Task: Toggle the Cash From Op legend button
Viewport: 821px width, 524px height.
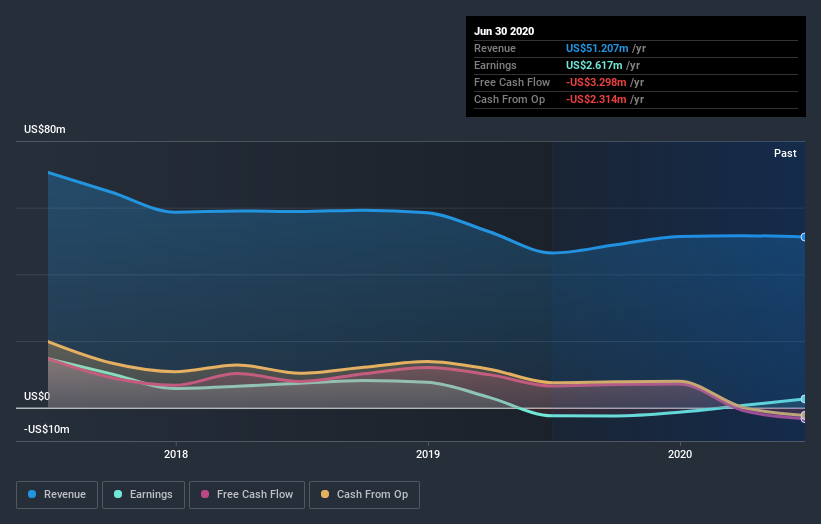Action: [x=364, y=495]
